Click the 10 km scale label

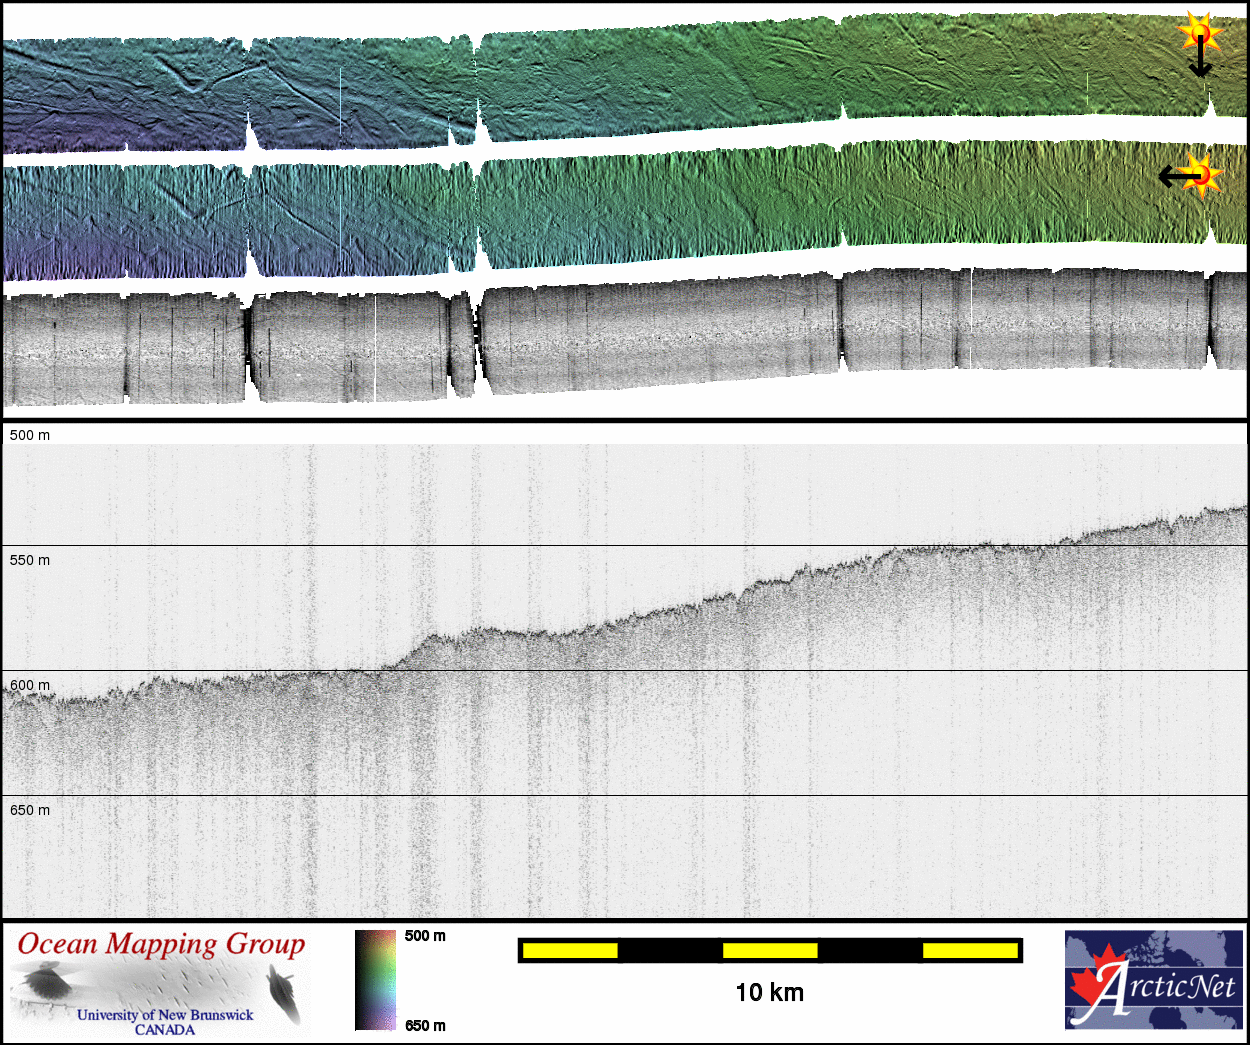click(769, 992)
